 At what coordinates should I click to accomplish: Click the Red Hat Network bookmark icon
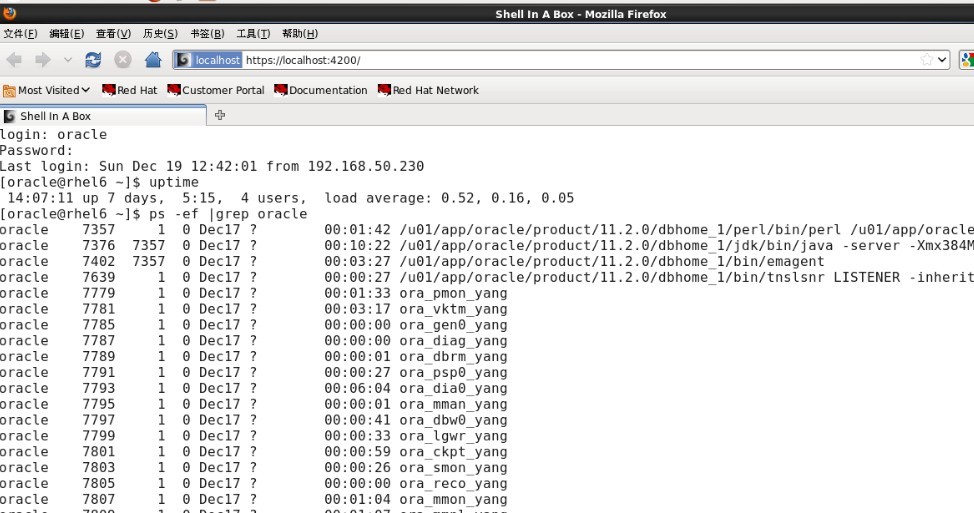(385, 90)
